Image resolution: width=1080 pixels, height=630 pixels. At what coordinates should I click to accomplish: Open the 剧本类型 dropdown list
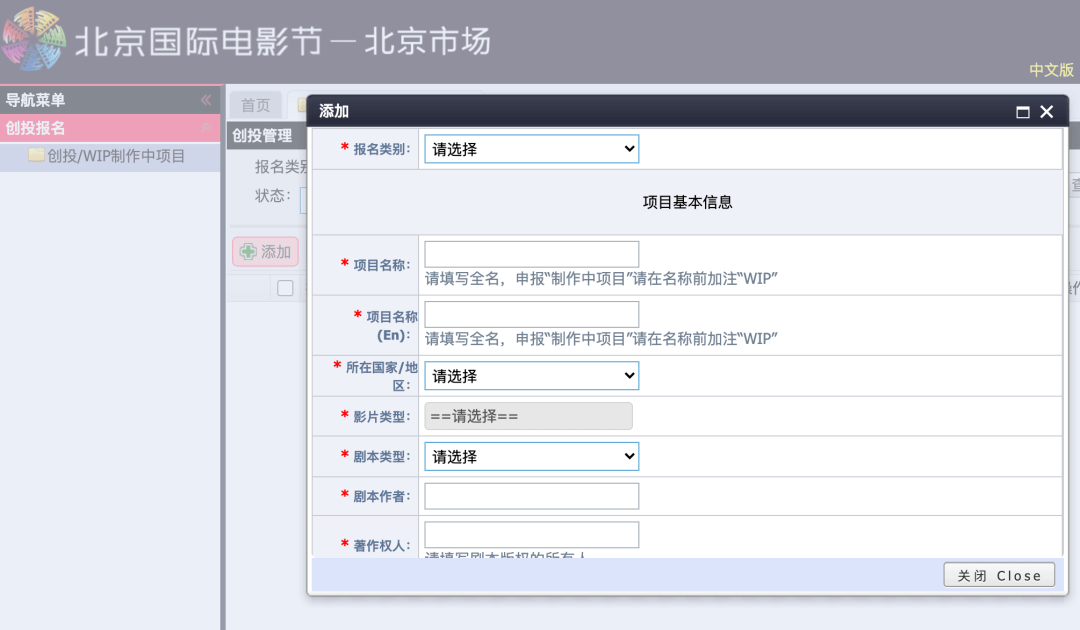[x=531, y=457]
